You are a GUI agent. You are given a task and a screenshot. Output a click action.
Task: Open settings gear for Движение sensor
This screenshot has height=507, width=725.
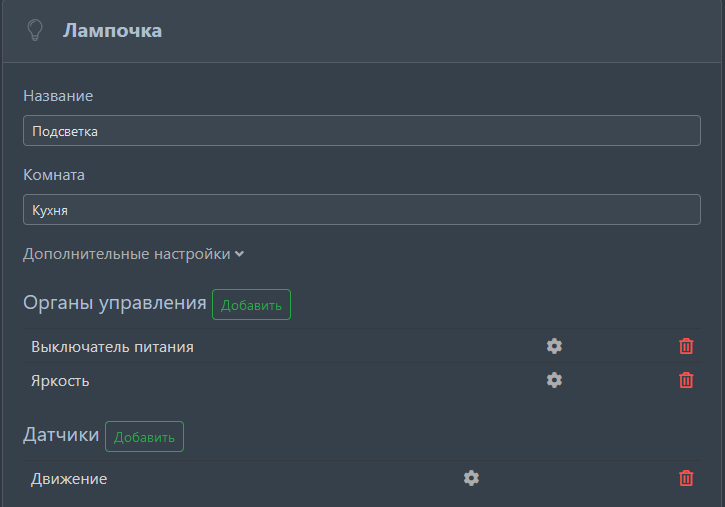(471, 478)
